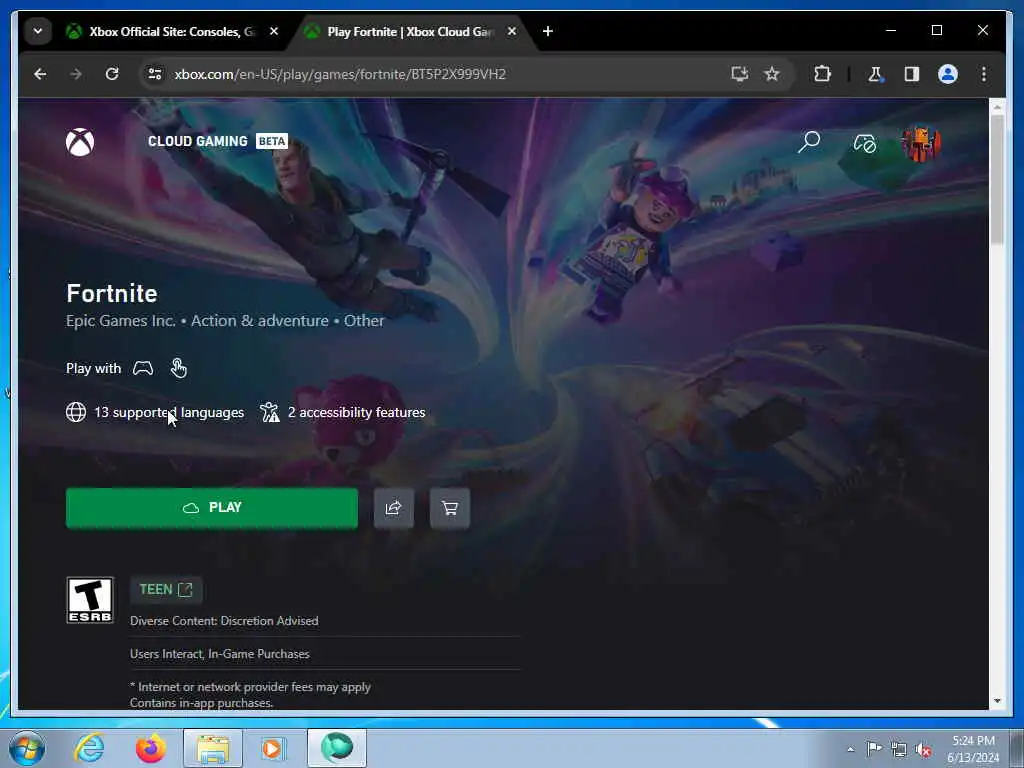
Task: Expand the tab search dropdown
Action: click(x=38, y=31)
